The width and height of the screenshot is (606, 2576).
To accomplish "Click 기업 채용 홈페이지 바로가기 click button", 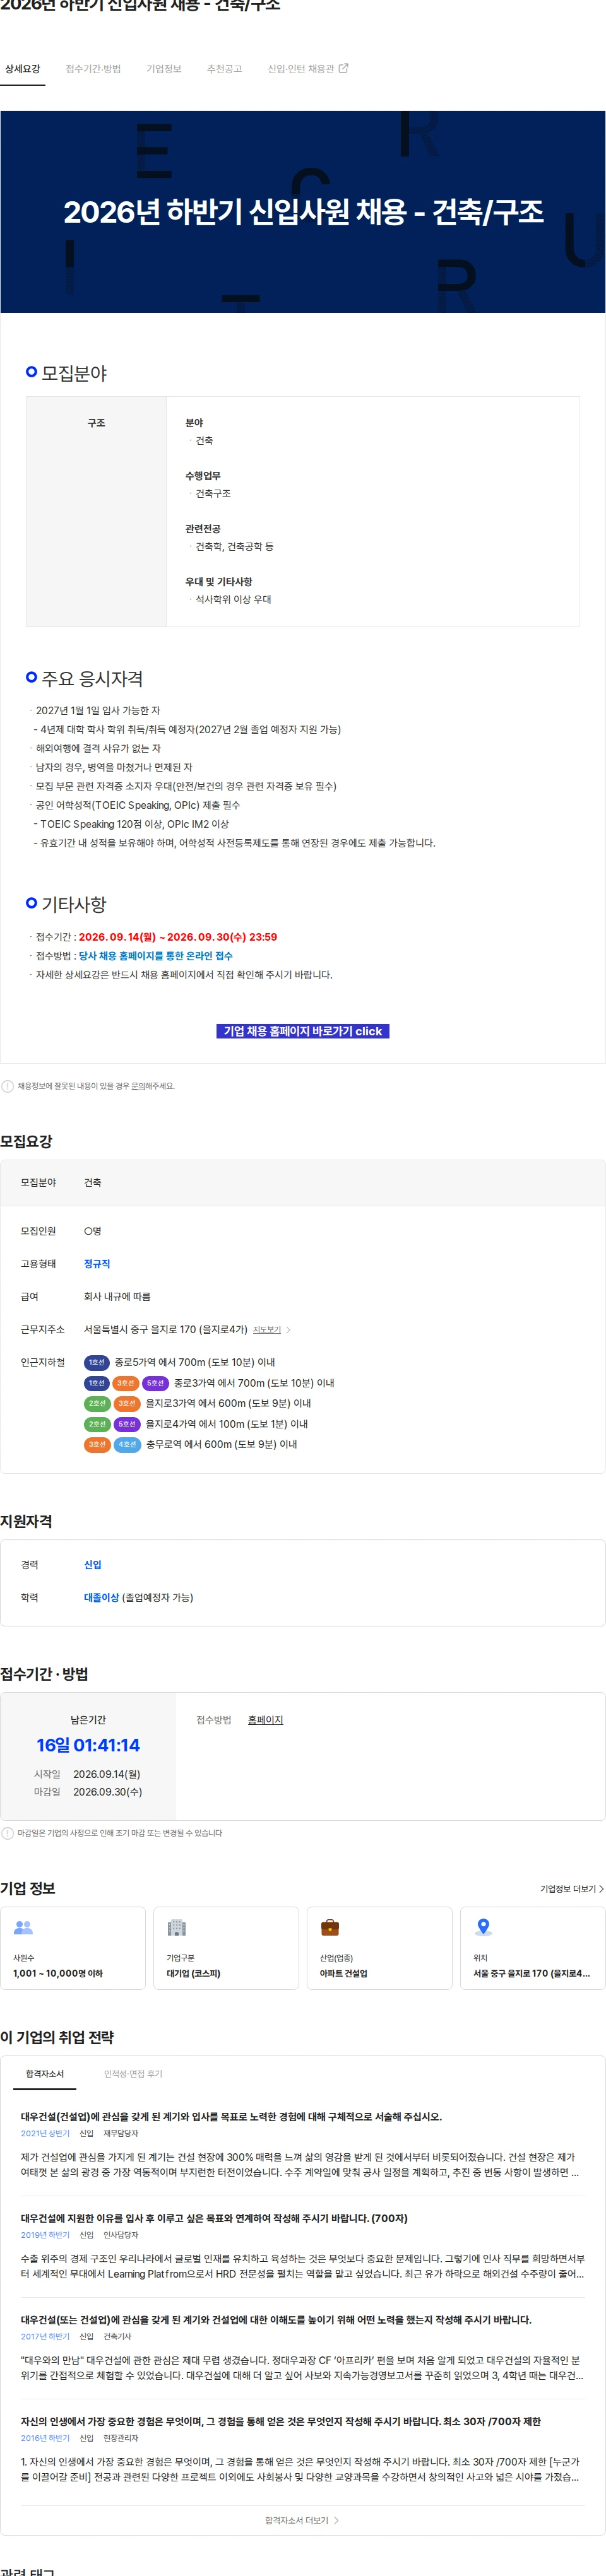I will (x=303, y=1031).
